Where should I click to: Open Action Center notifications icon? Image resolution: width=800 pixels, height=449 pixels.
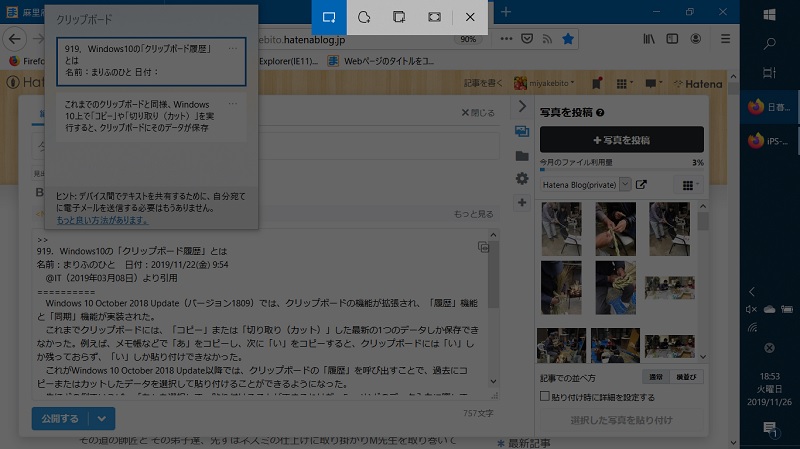770,429
